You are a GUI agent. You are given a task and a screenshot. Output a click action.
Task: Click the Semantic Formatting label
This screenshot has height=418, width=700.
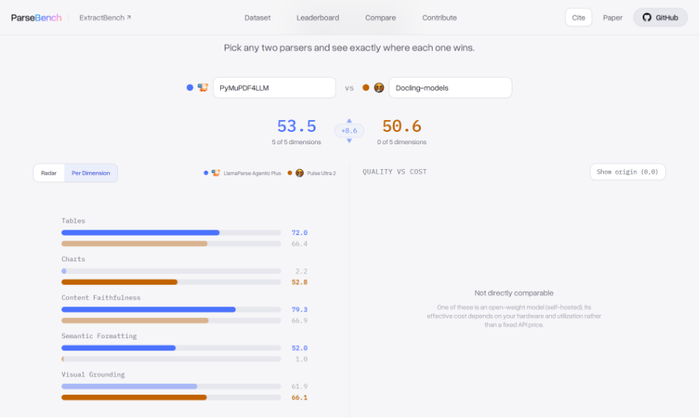pyautogui.click(x=99, y=336)
